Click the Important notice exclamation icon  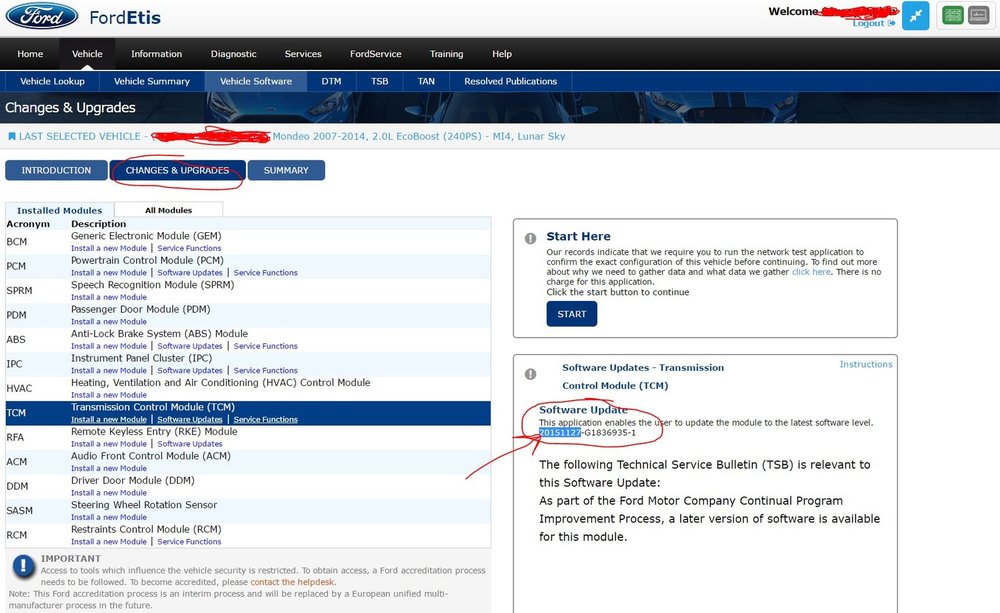click(x=24, y=566)
